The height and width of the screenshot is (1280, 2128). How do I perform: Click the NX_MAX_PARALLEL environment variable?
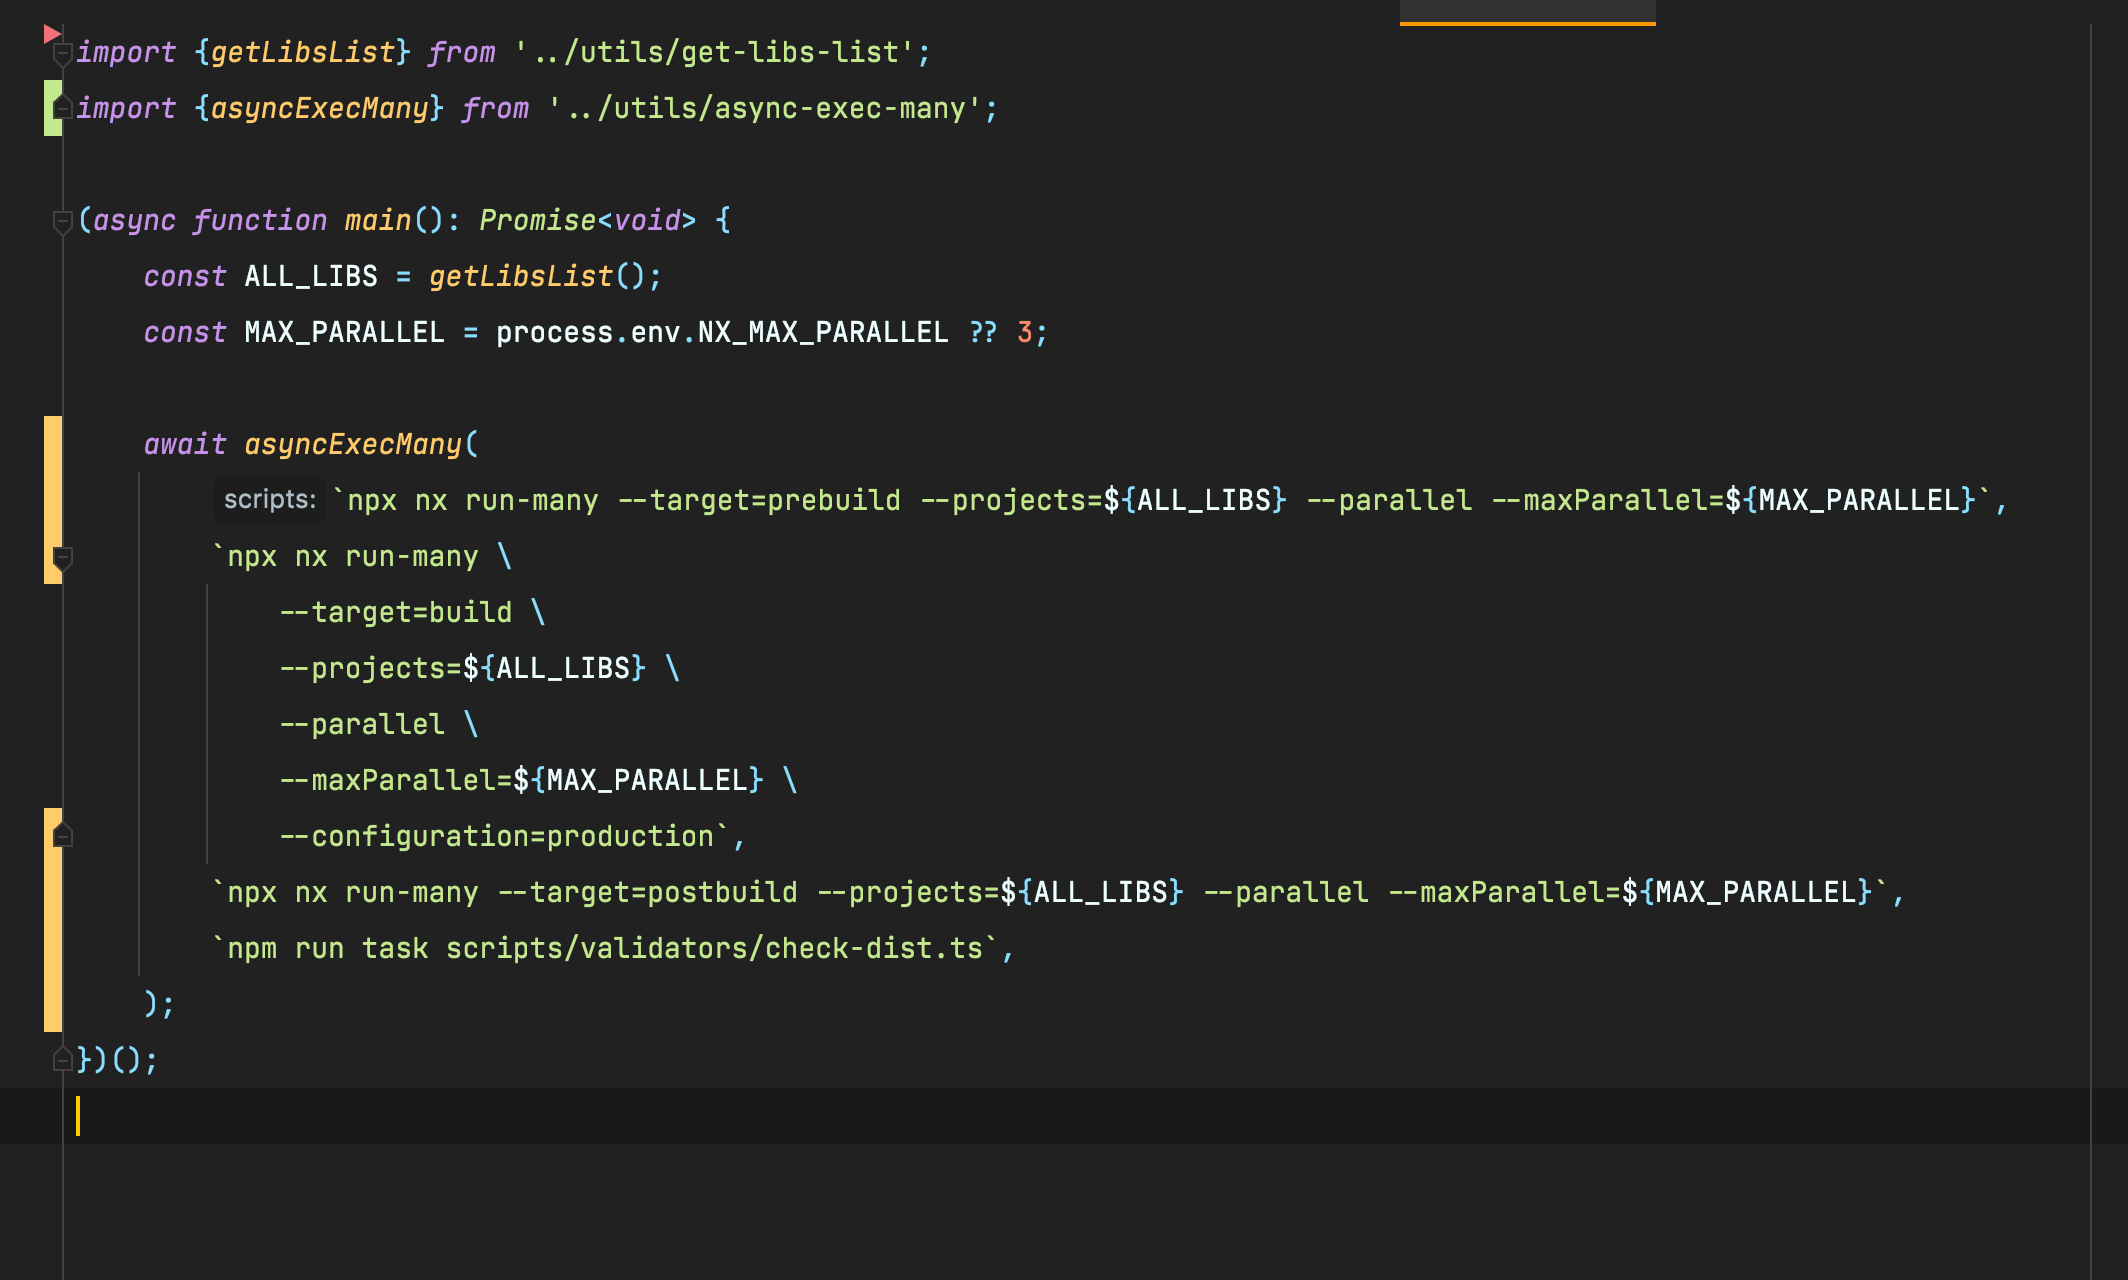(822, 332)
